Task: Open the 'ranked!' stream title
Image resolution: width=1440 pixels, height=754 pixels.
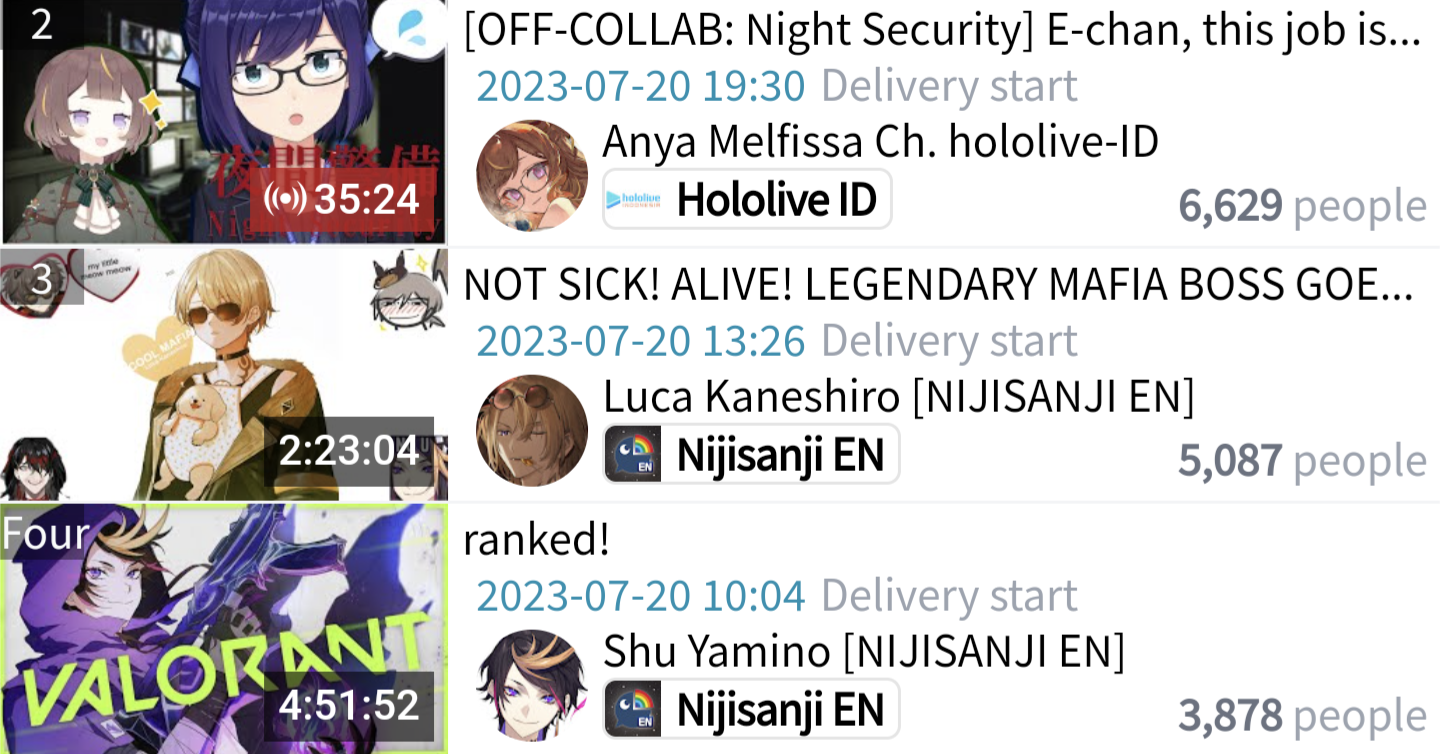Action: (x=536, y=540)
